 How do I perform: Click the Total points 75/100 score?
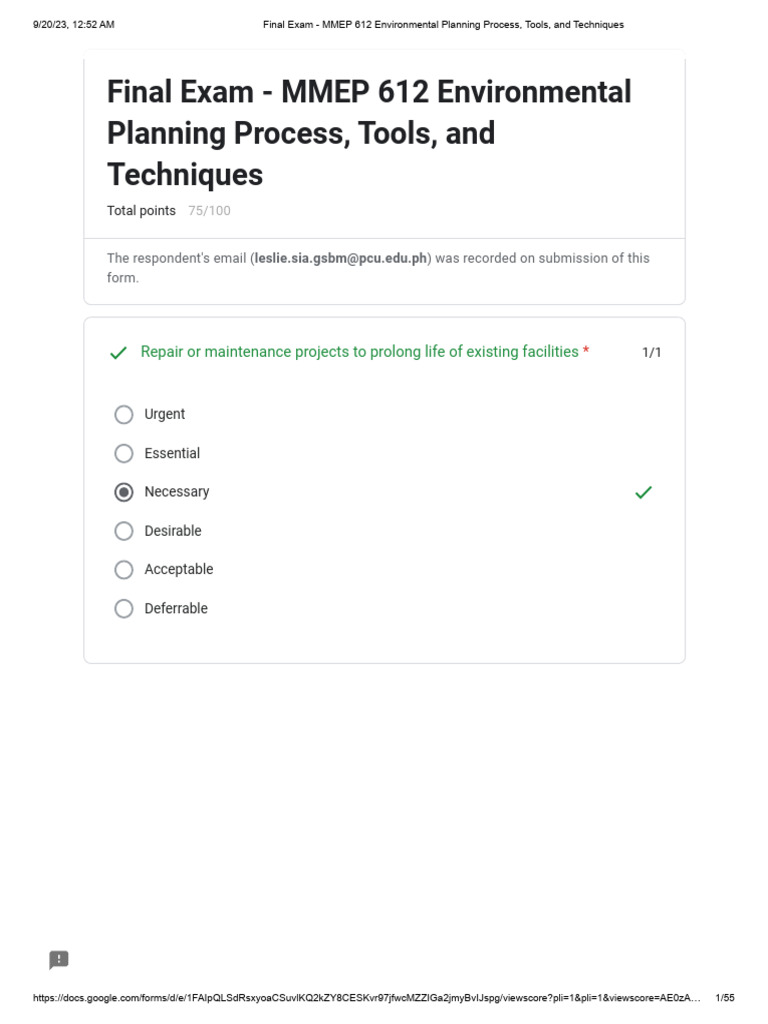[169, 211]
